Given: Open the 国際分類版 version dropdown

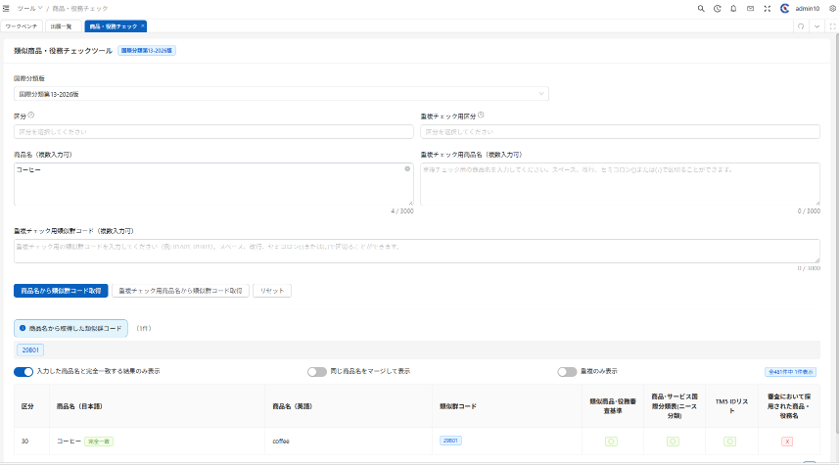Looking at the screenshot, I should pyautogui.click(x=281, y=94).
